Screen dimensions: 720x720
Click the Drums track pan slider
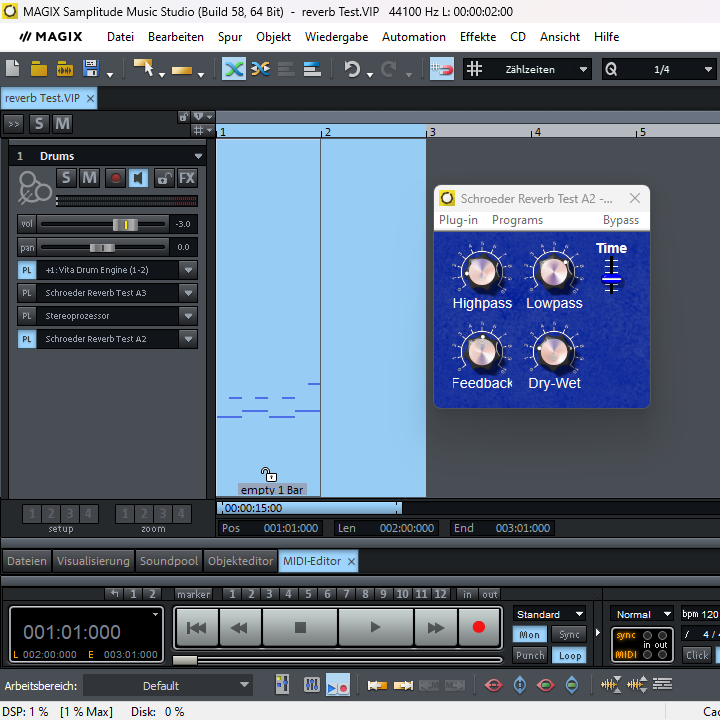(103, 248)
